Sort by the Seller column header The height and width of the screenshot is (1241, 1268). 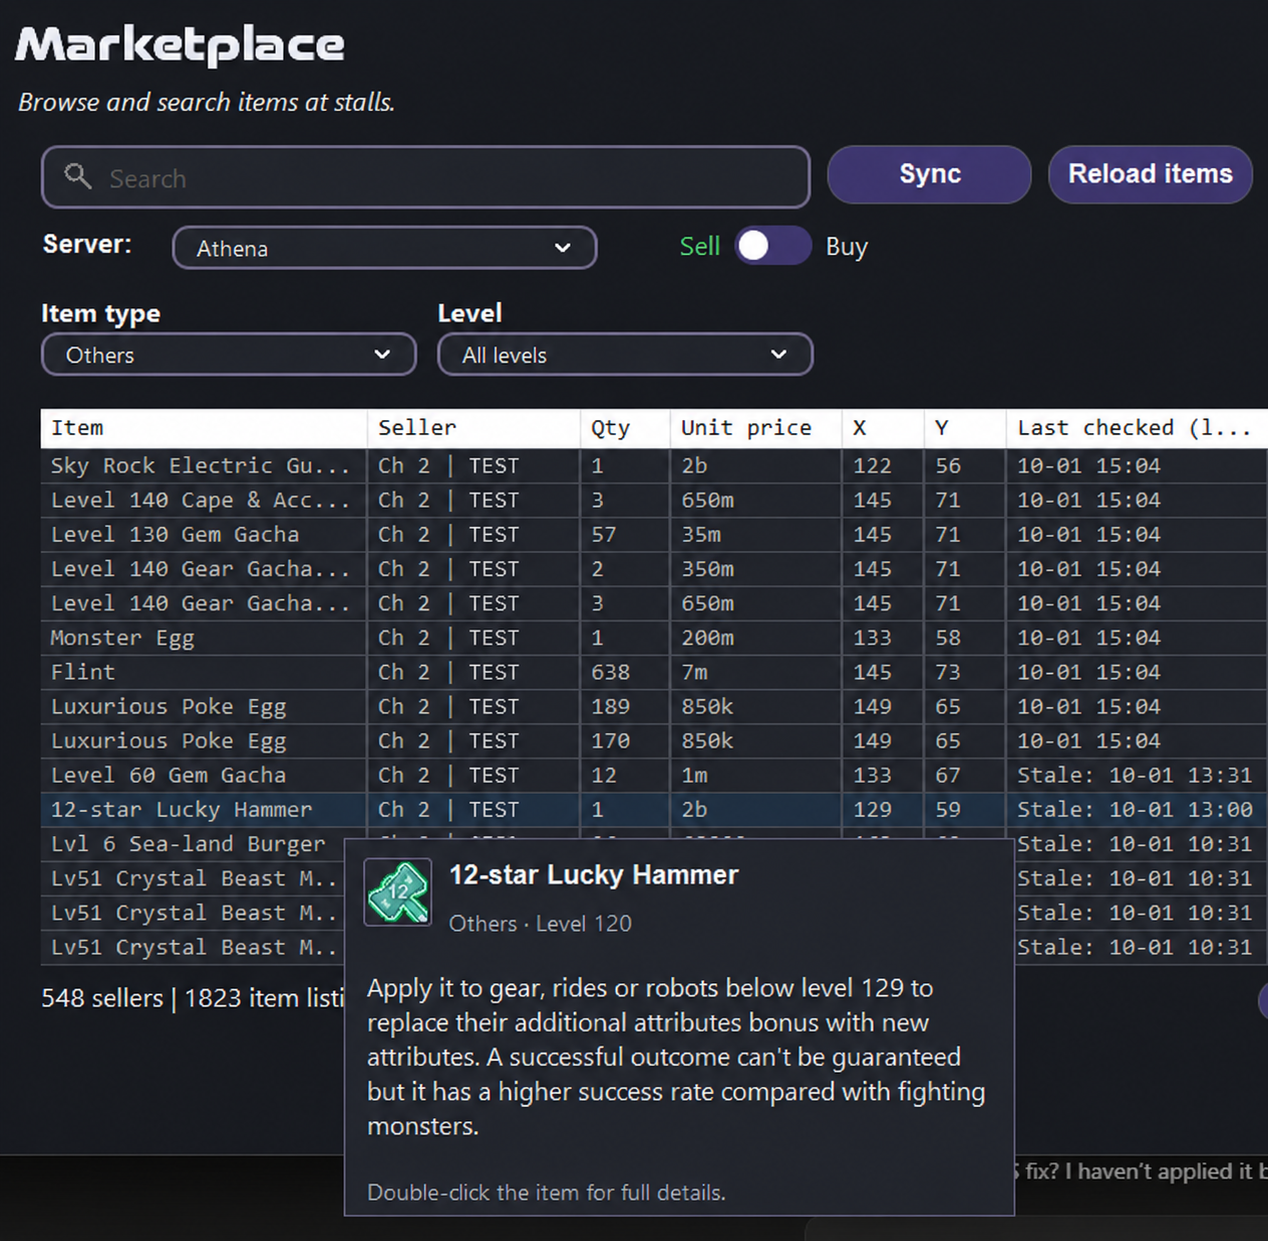coord(473,428)
